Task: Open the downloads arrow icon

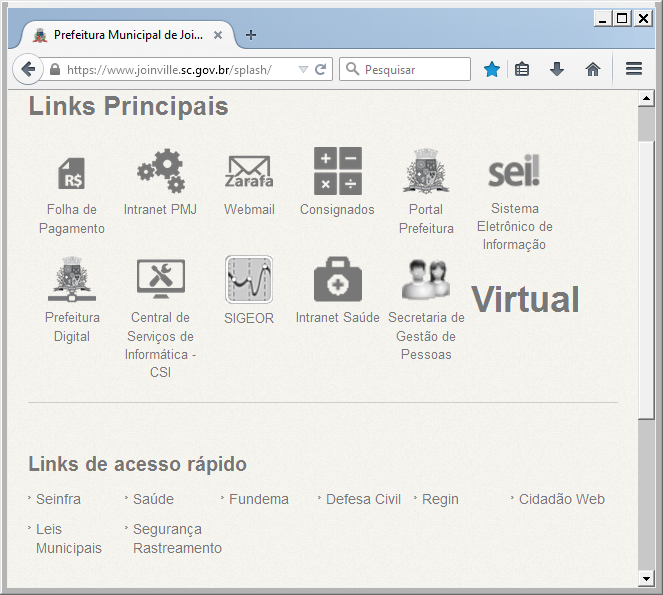Action: click(557, 69)
